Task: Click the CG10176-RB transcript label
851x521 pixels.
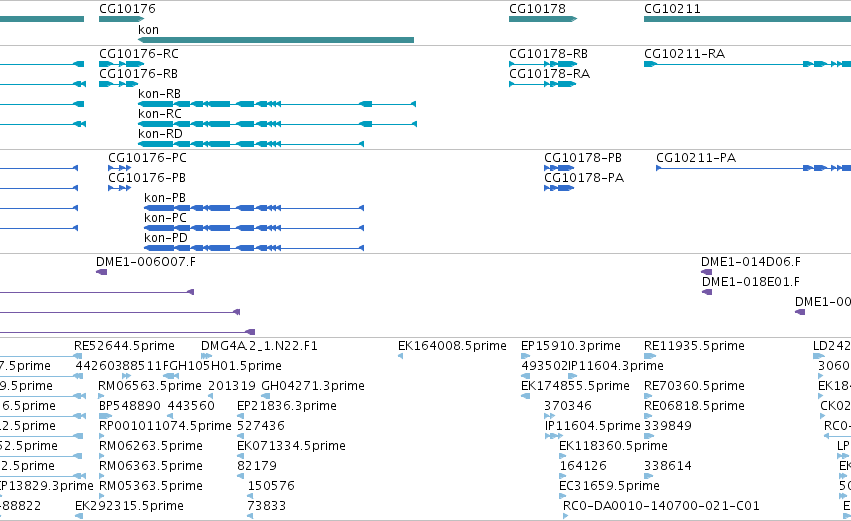Action: pyautogui.click(x=138, y=74)
